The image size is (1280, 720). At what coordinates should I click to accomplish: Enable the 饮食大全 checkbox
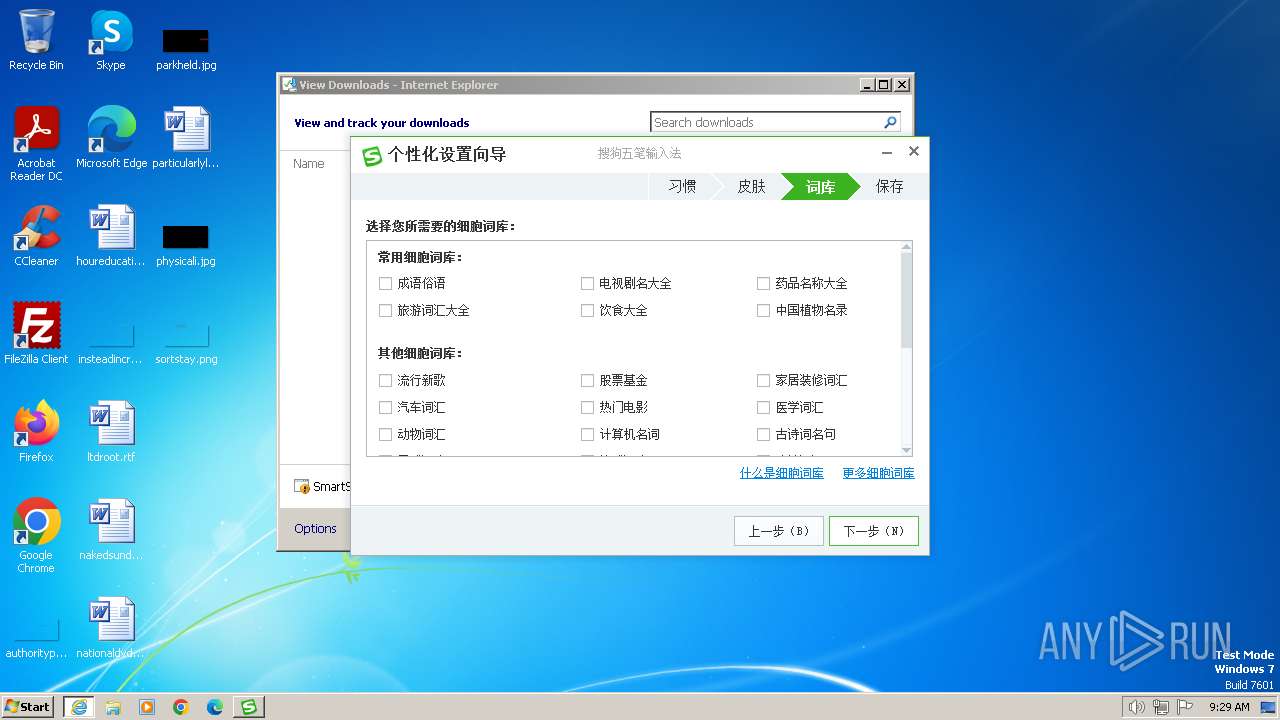[x=587, y=310]
